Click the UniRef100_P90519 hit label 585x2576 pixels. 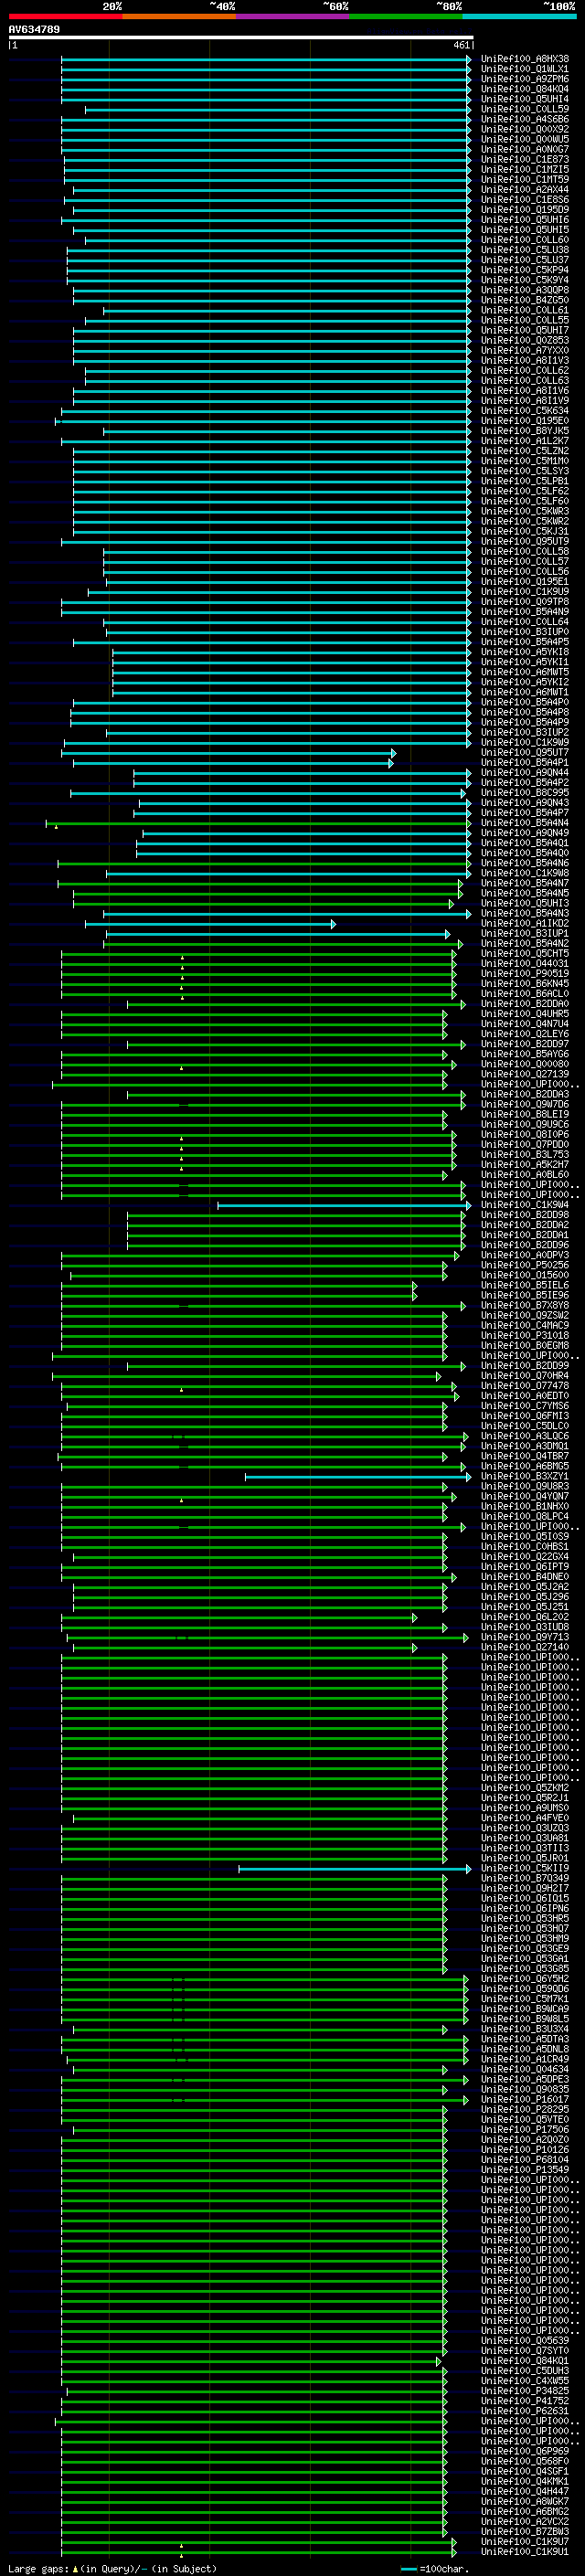[x=525, y=973]
